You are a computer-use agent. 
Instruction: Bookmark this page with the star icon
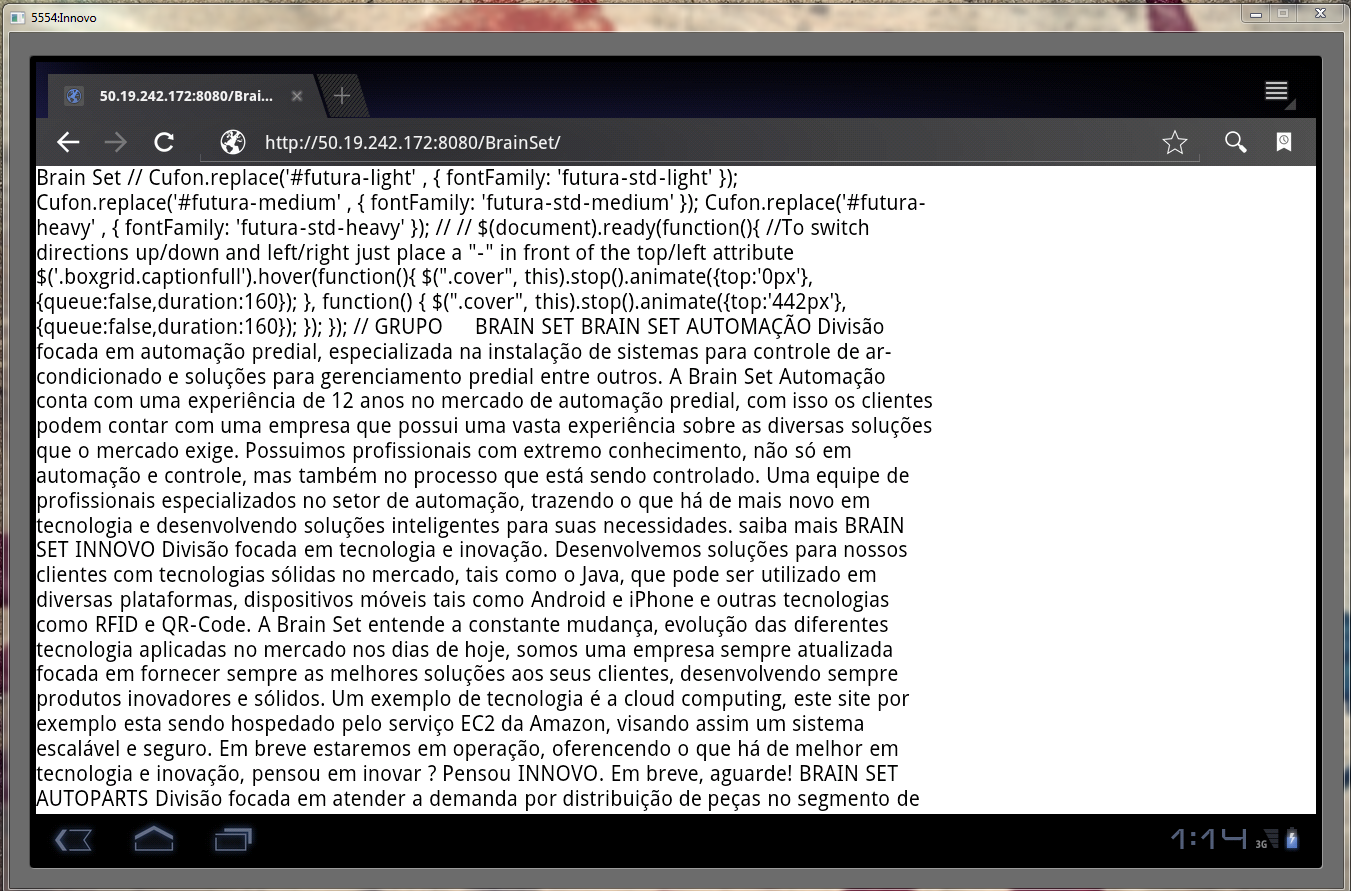tap(1175, 143)
